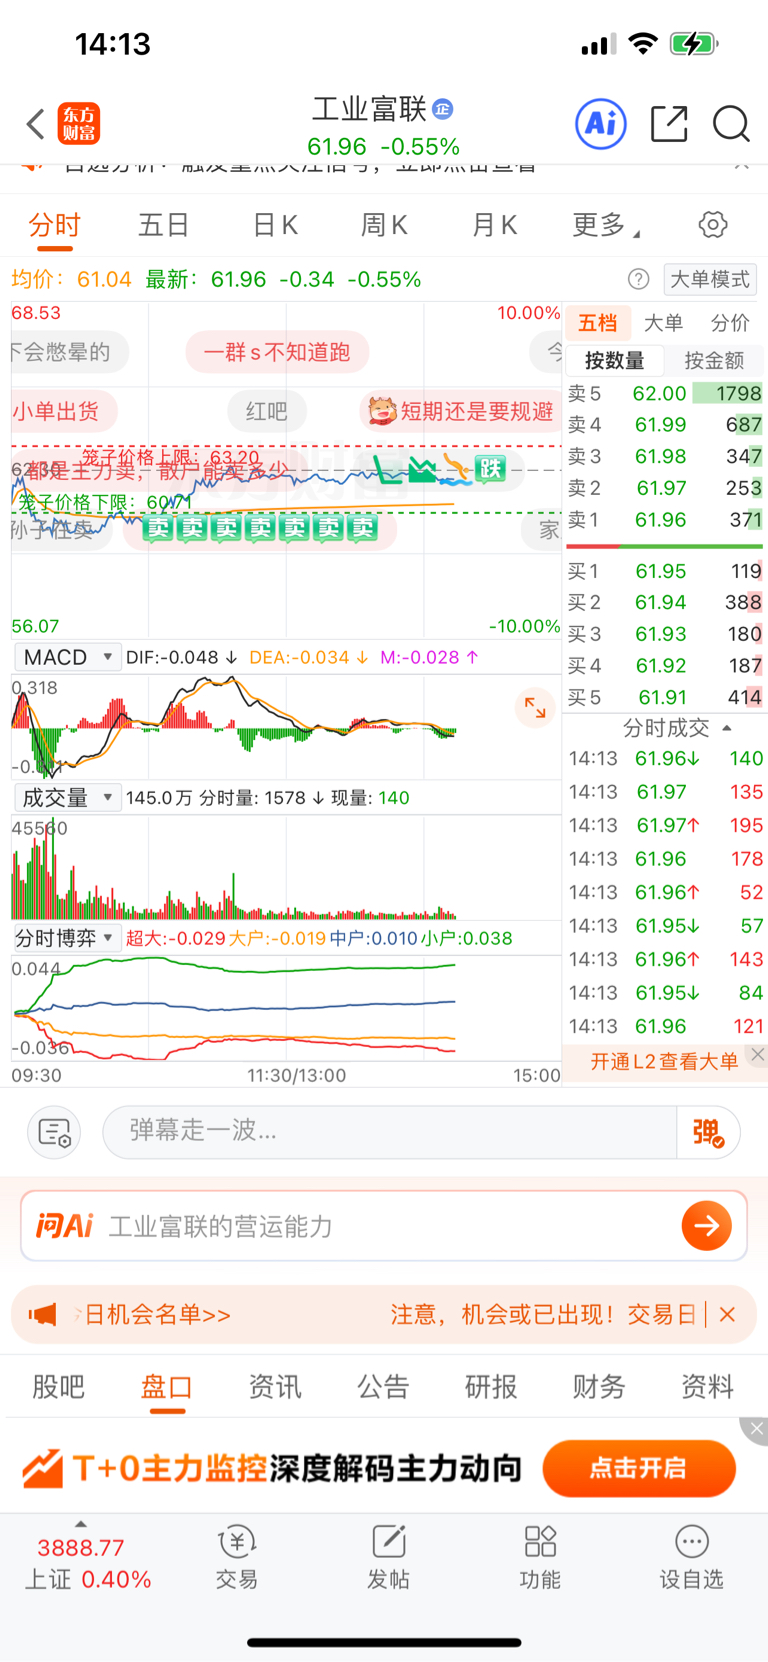Open the 交易 bottom icon
Viewport: 768px width, 1662px height.
point(237,1558)
